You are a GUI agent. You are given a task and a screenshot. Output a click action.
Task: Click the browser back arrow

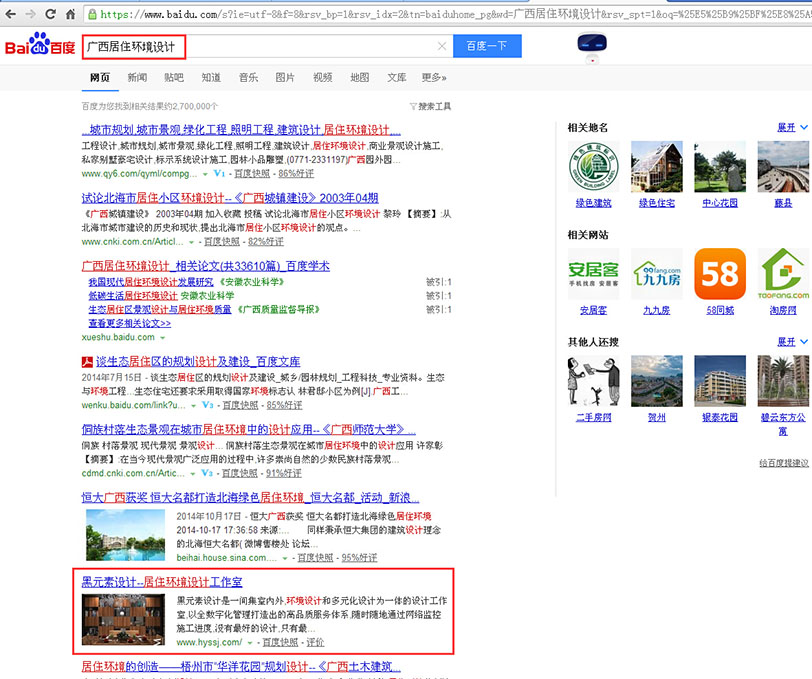click(x=10, y=14)
